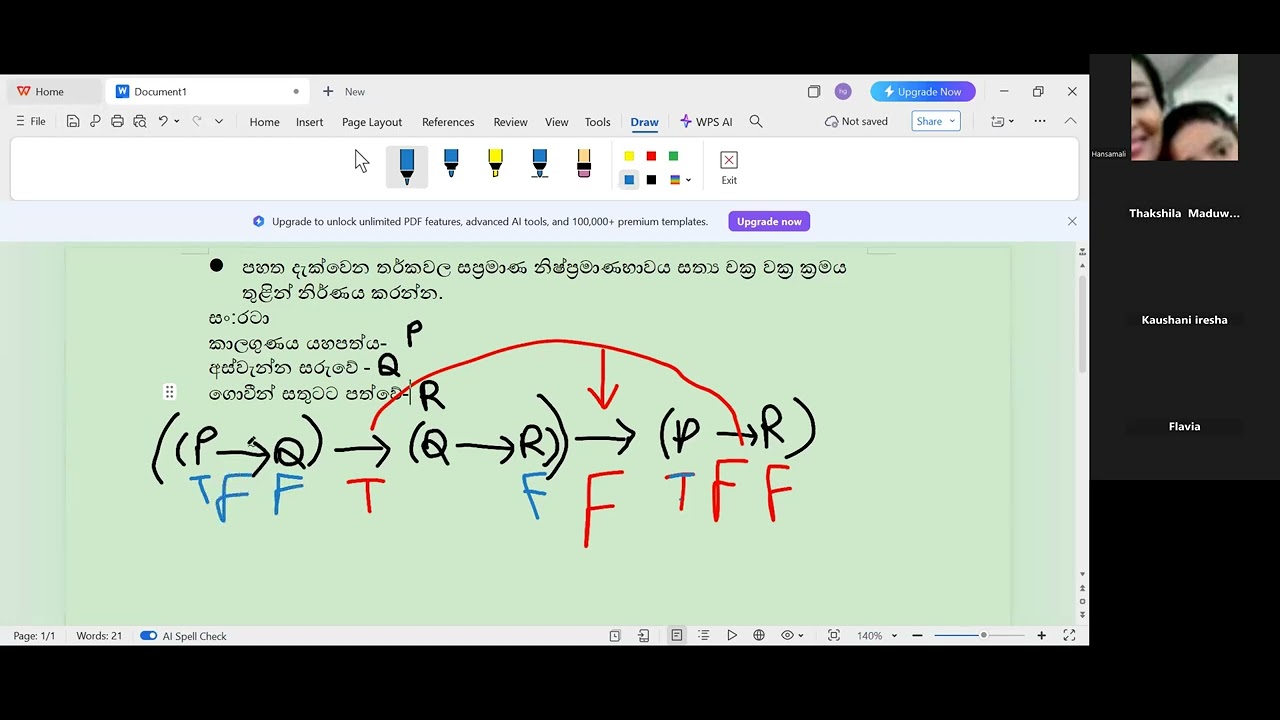Click the tab manager windows icon
This screenshot has width=1280, height=720.
814,91
